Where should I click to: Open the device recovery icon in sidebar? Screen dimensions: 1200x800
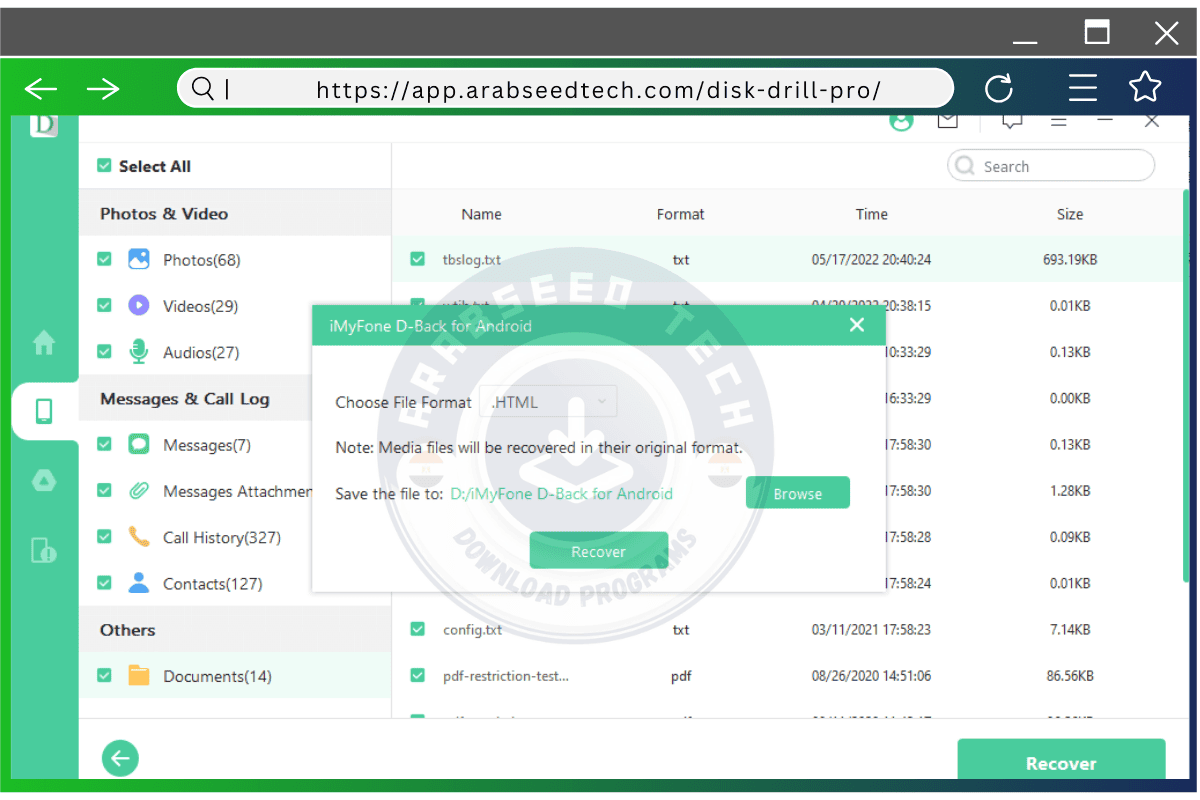coord(44,411)
